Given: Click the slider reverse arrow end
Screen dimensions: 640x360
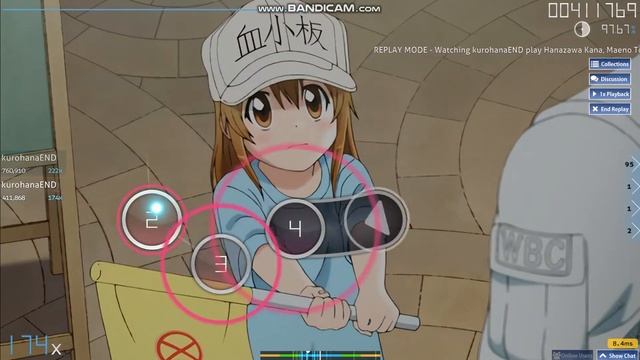Looking at the screenshot, I should coord(376,221).
